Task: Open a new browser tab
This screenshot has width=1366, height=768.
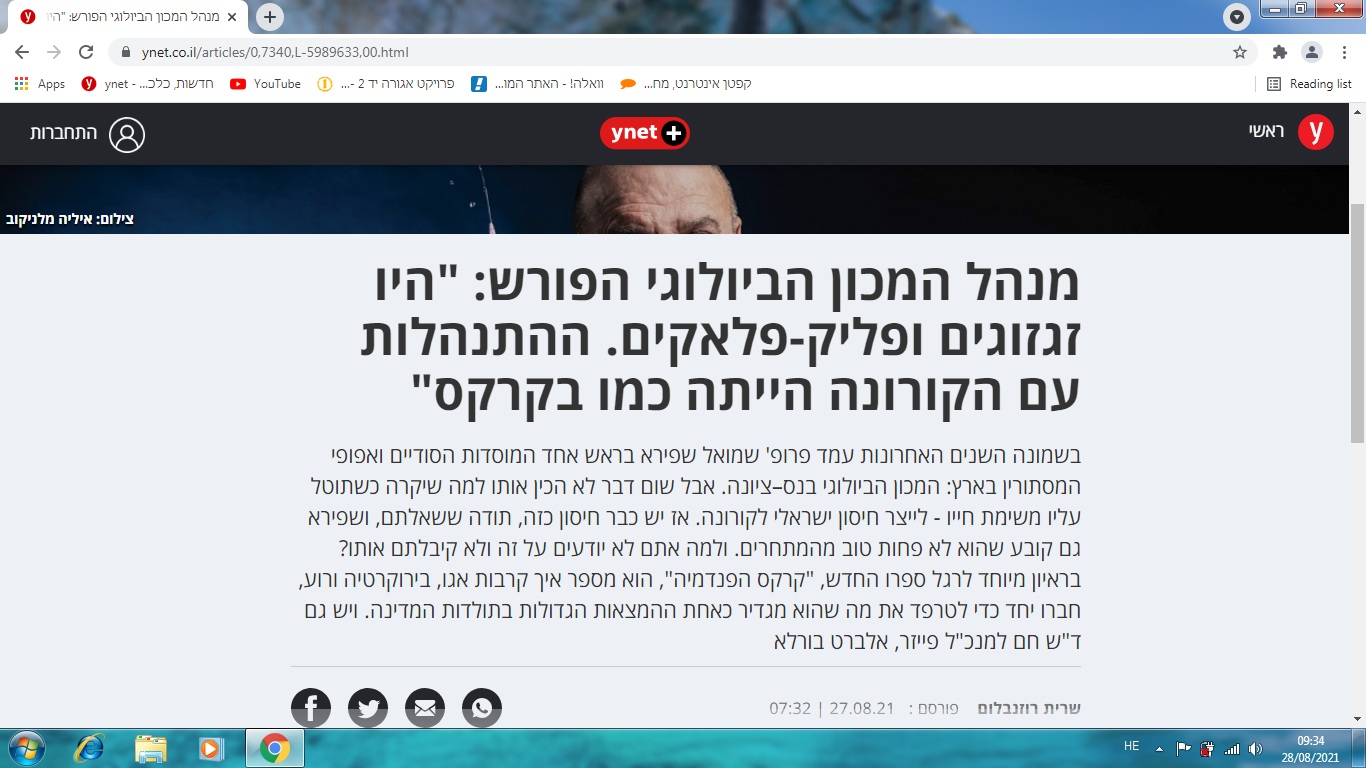Action: pyautogui.click(x=270, y=17)
